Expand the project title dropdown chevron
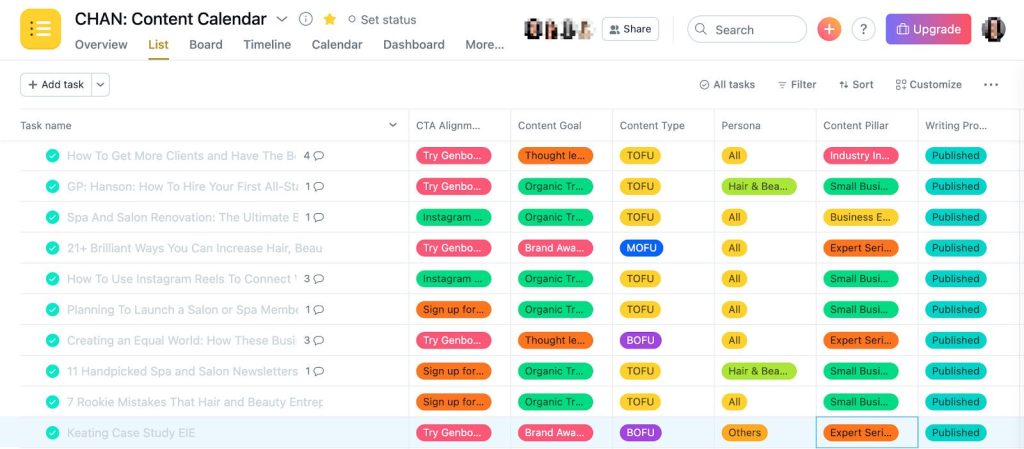The image size is (1024, 449). tap(281, 19)
